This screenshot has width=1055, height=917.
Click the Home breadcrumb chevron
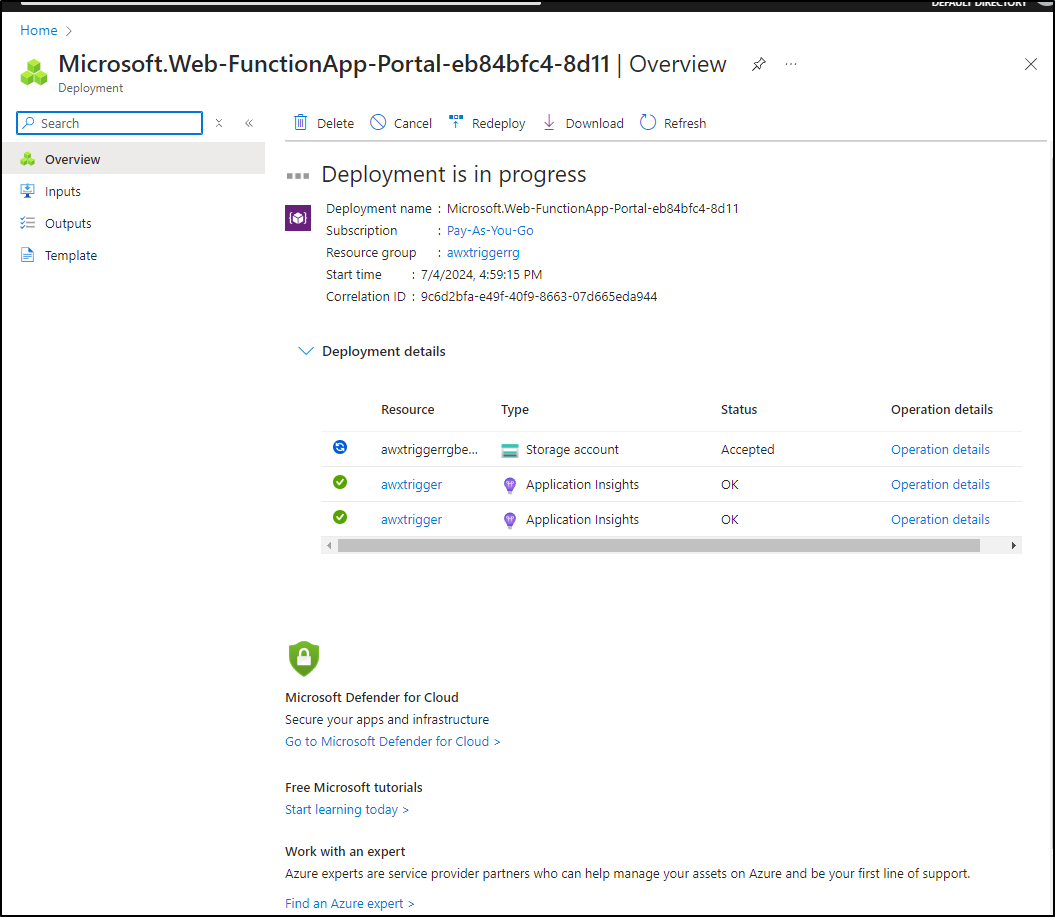click(x=69, y=31)
